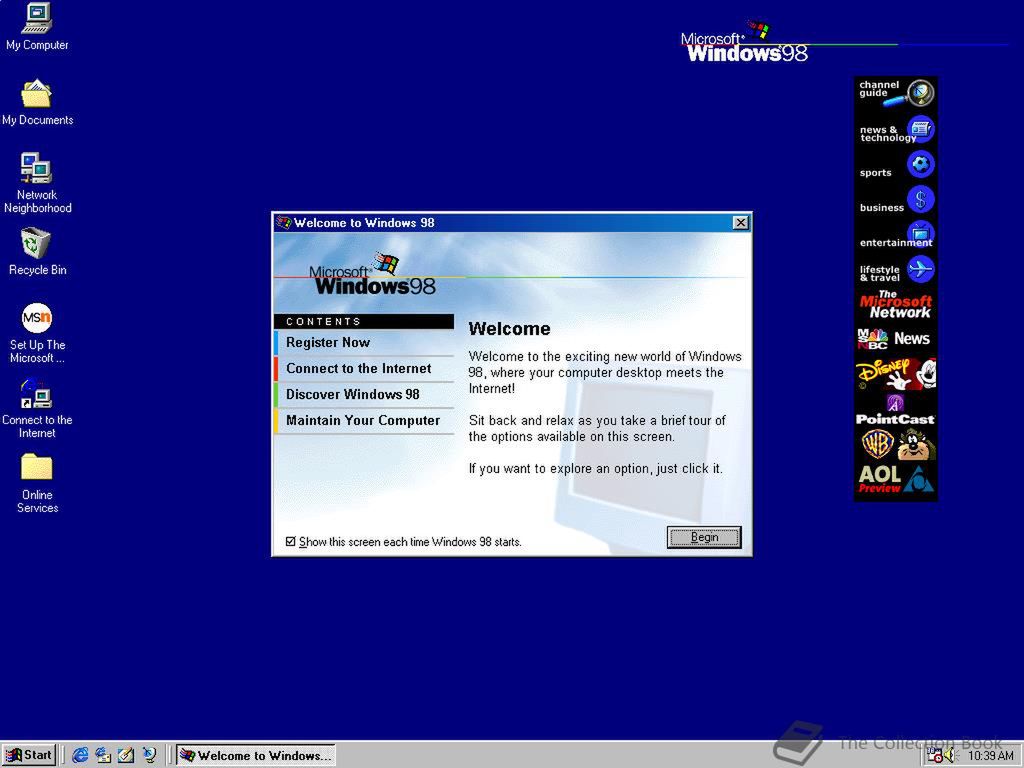
Task: Click the View Channels Quick Launch icon
Action: (148, 755)
